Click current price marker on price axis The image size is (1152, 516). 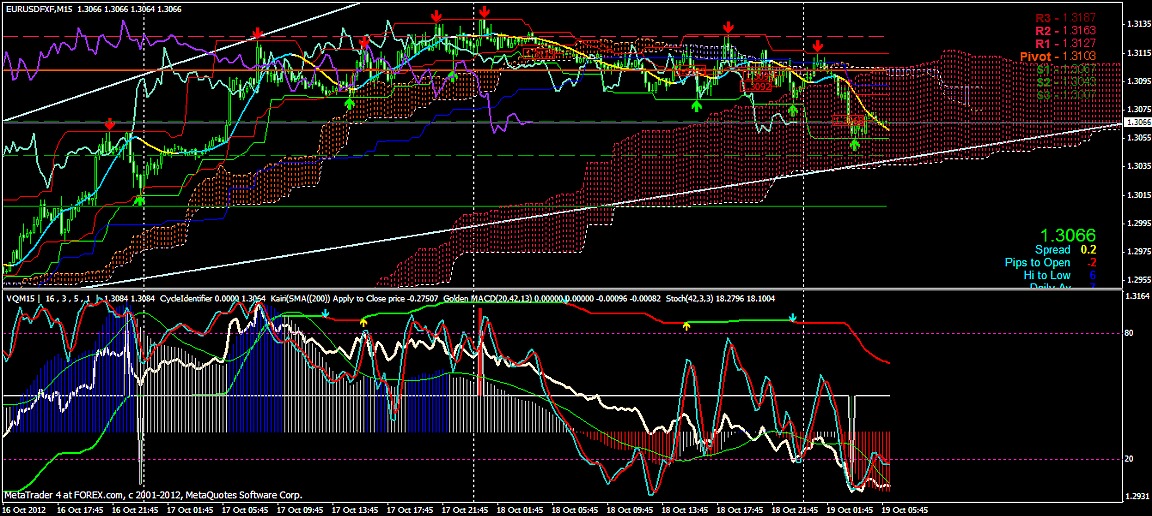1137,121
